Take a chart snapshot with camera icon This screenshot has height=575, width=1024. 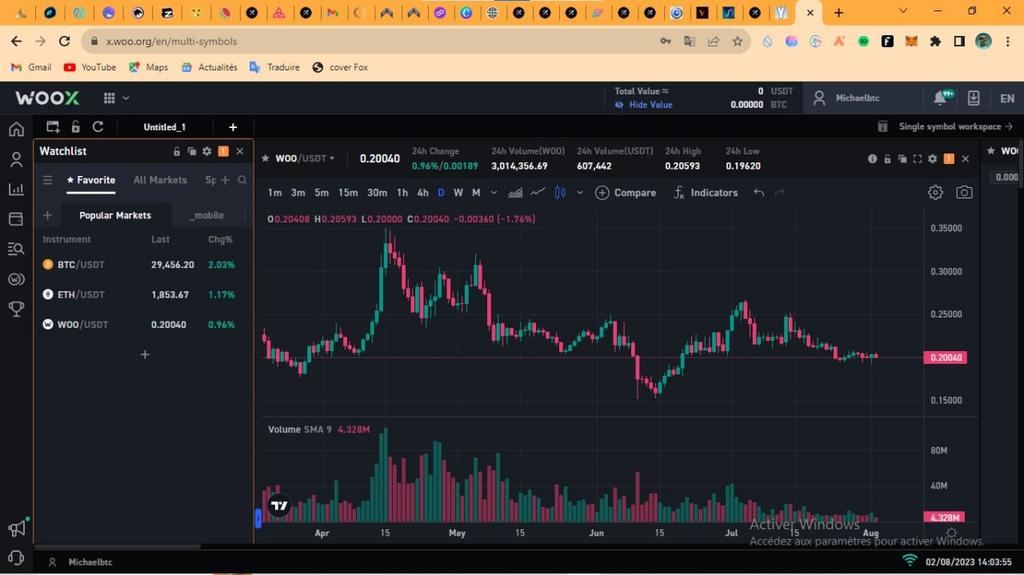click(x=964, y=192)
